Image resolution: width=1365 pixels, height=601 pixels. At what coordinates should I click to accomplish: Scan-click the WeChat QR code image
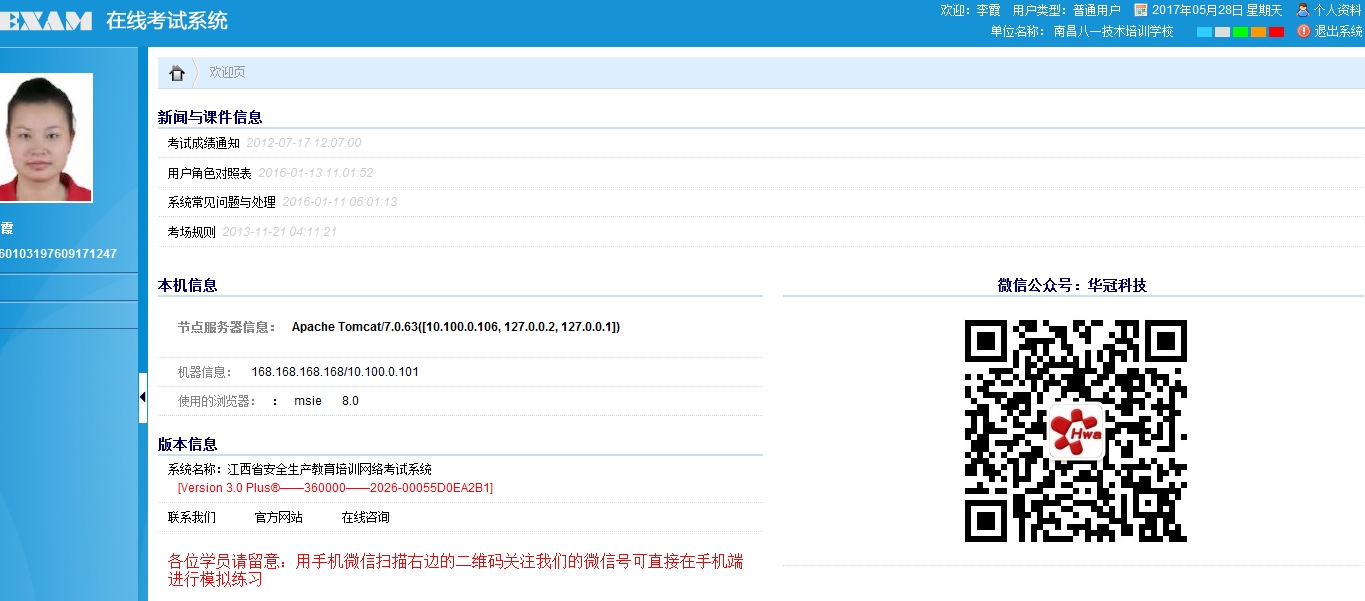pos(1075,431)
